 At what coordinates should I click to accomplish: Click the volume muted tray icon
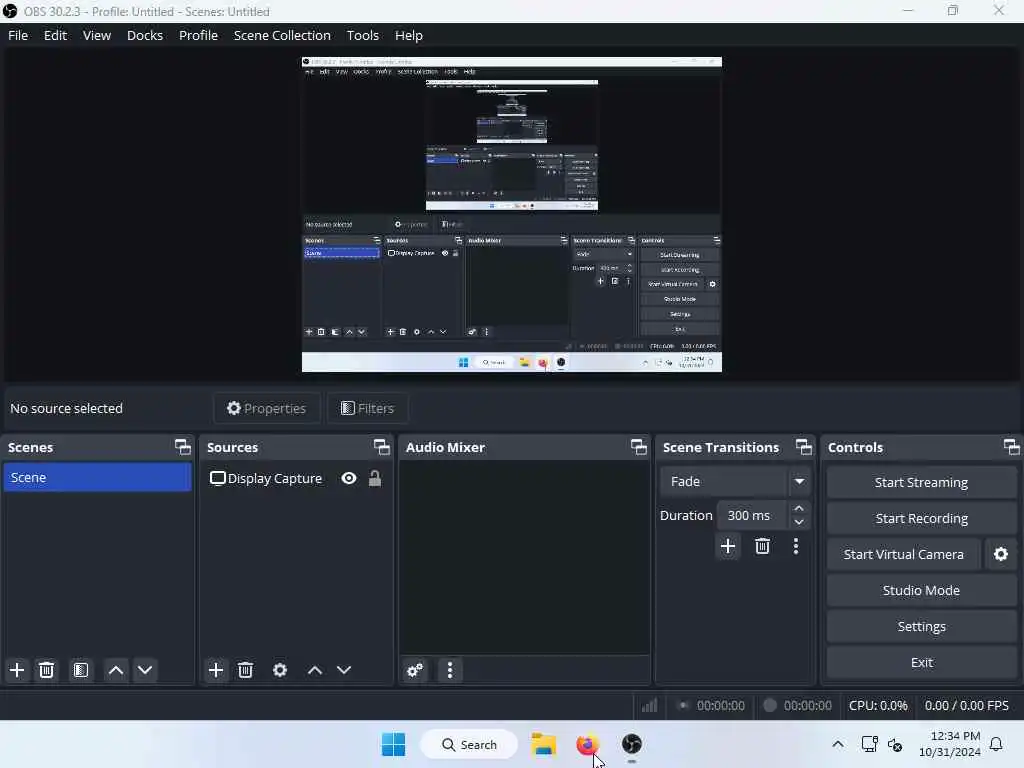[x=895, y=744]
